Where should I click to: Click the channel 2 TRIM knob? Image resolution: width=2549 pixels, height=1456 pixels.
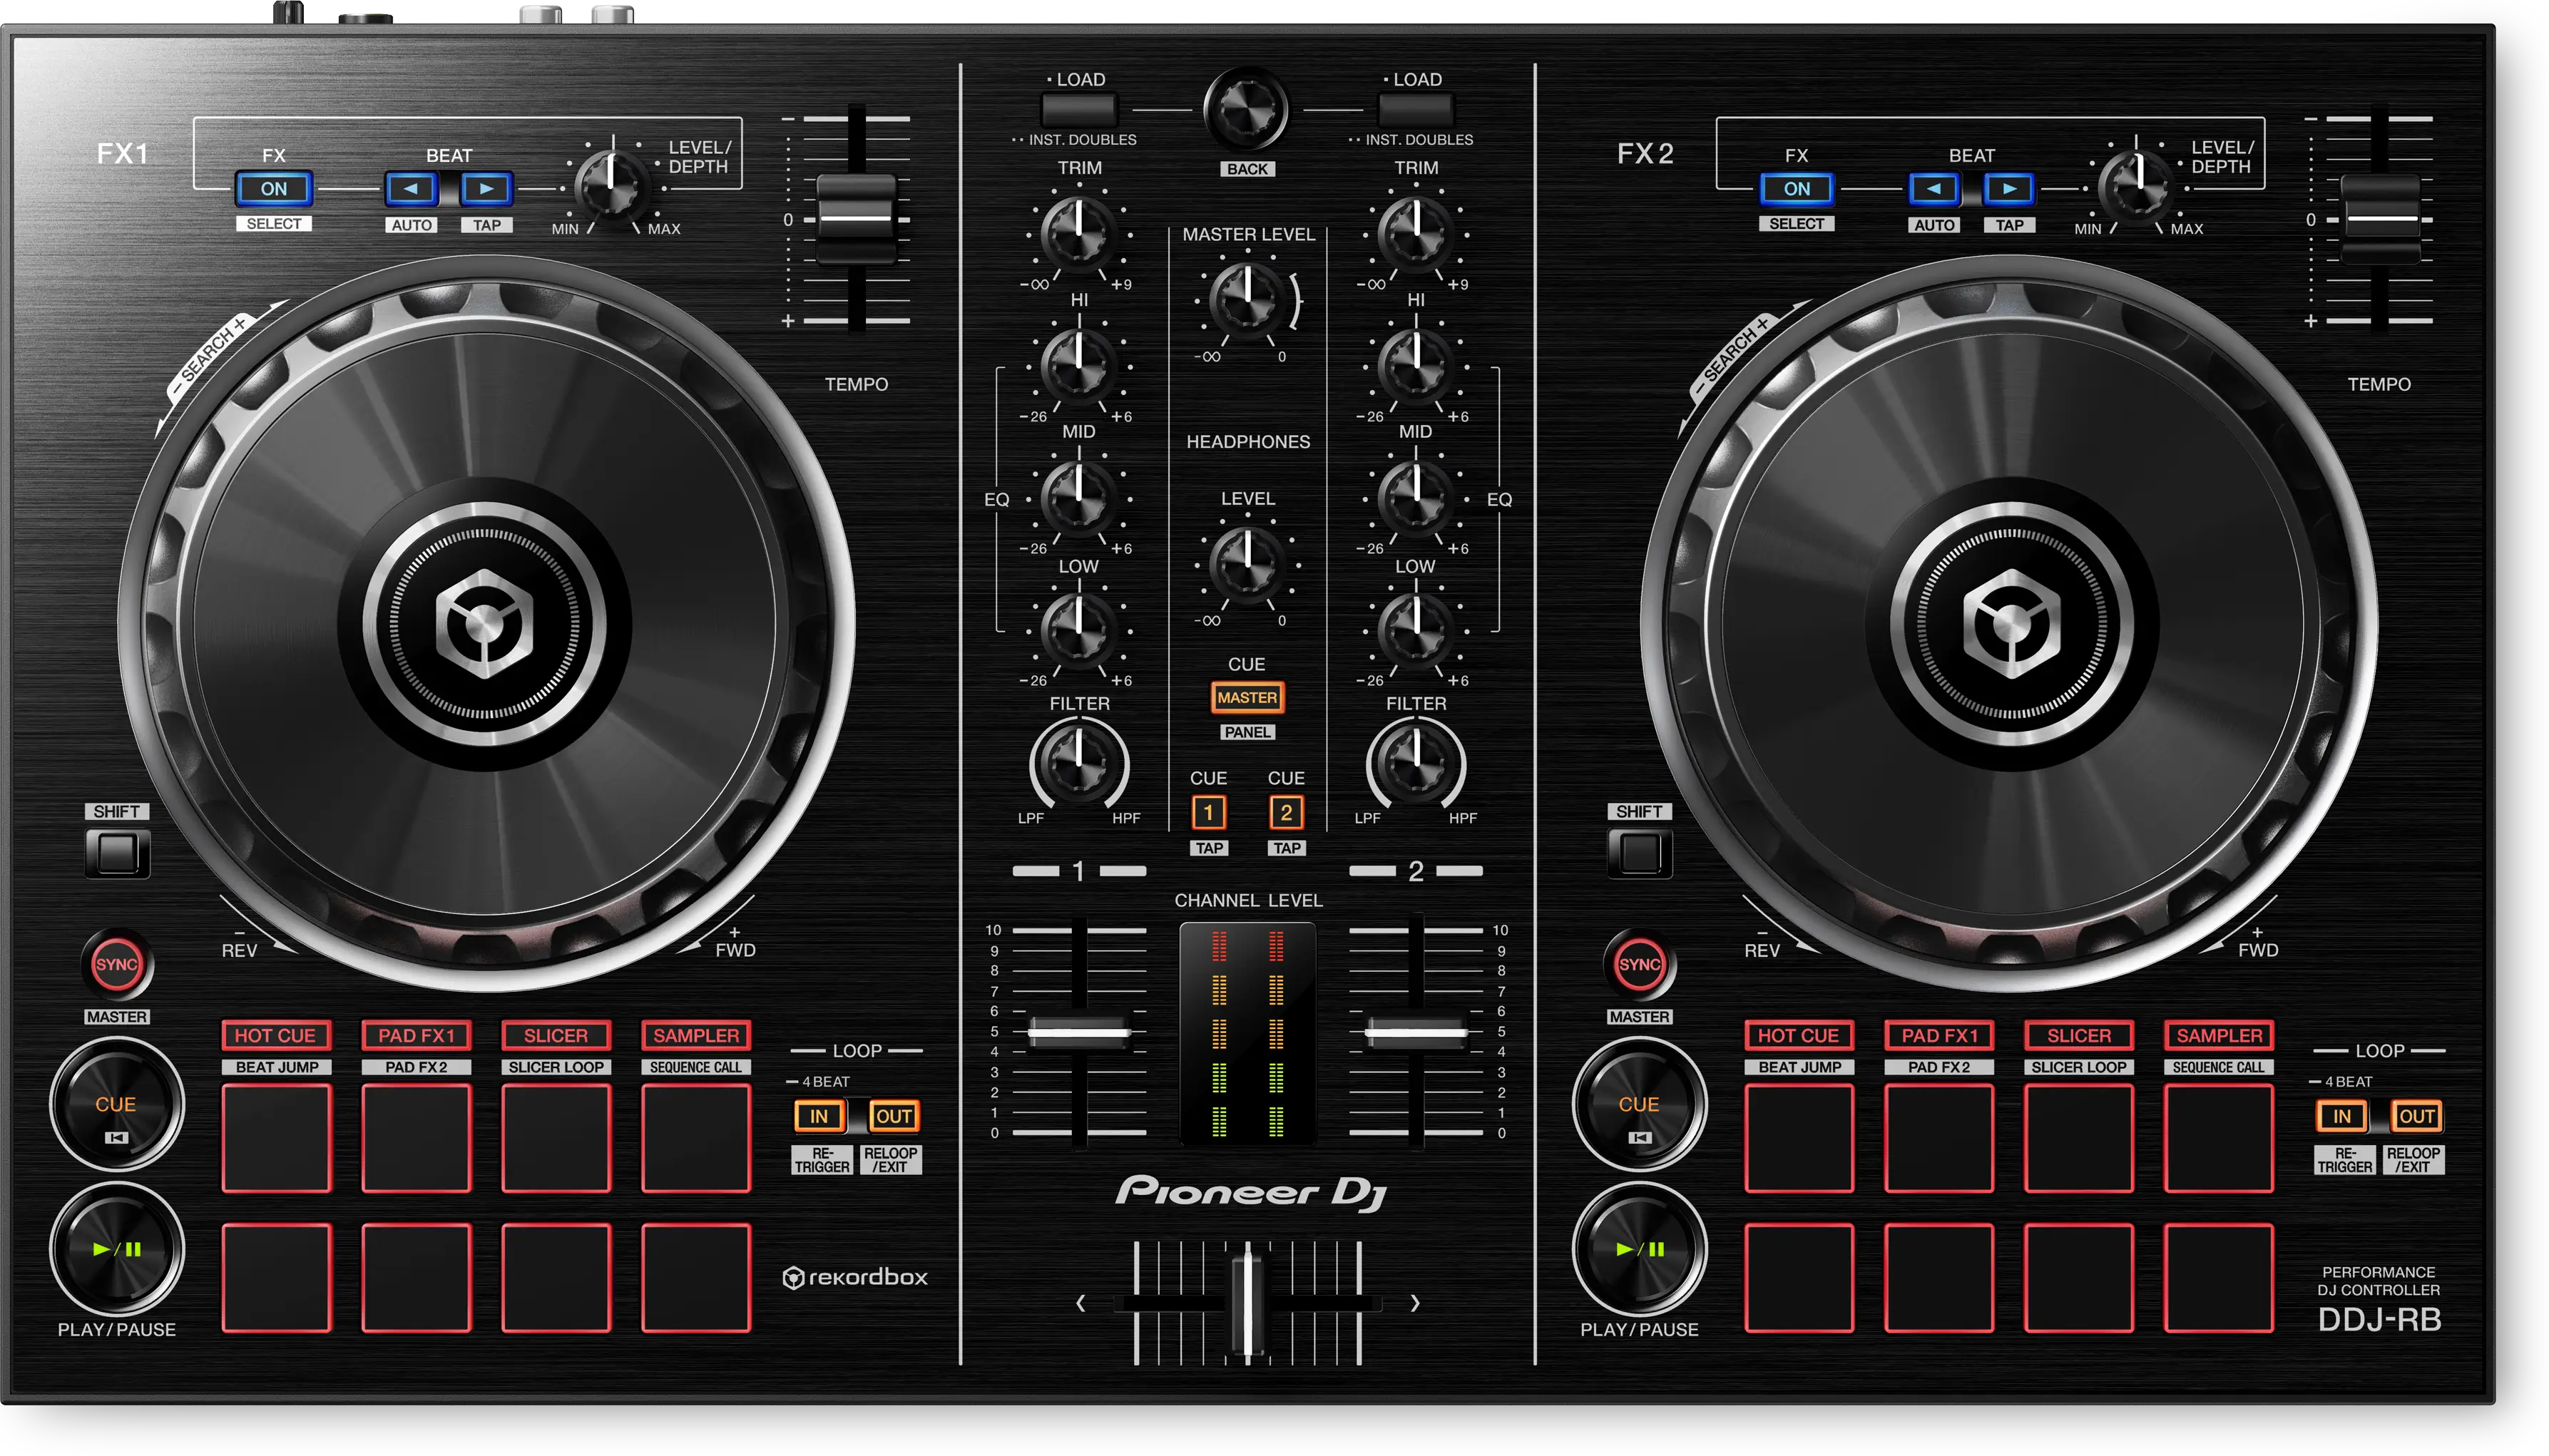click(x=1415, y=233)
